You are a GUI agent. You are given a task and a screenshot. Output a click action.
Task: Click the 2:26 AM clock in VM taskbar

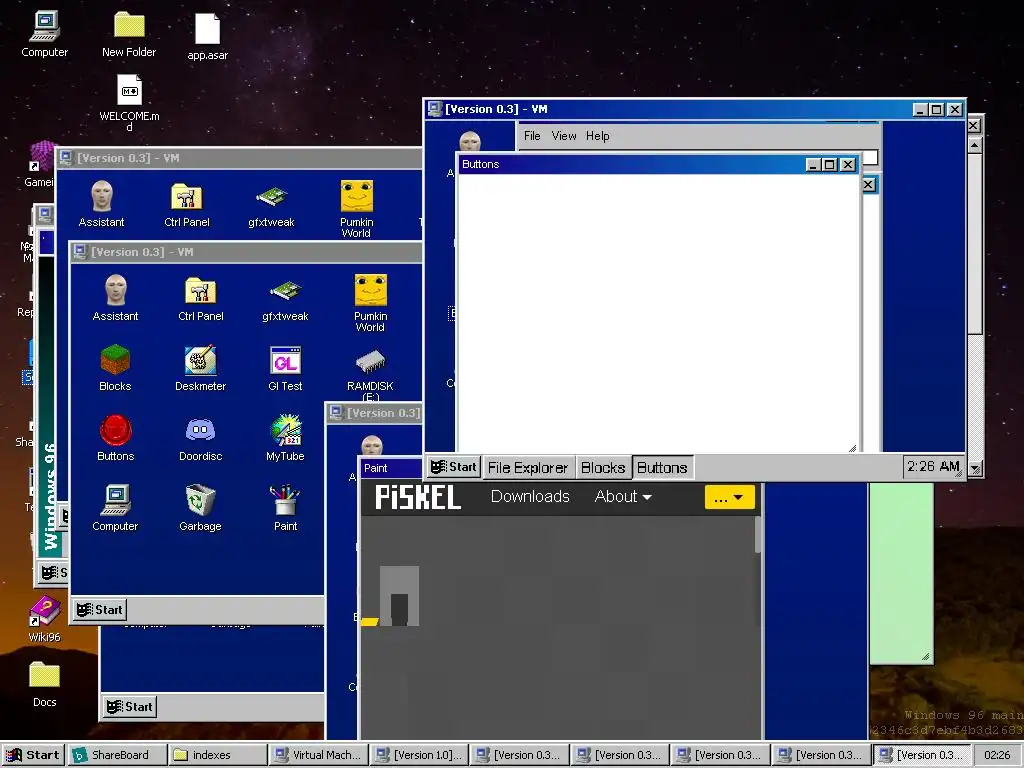933,466
